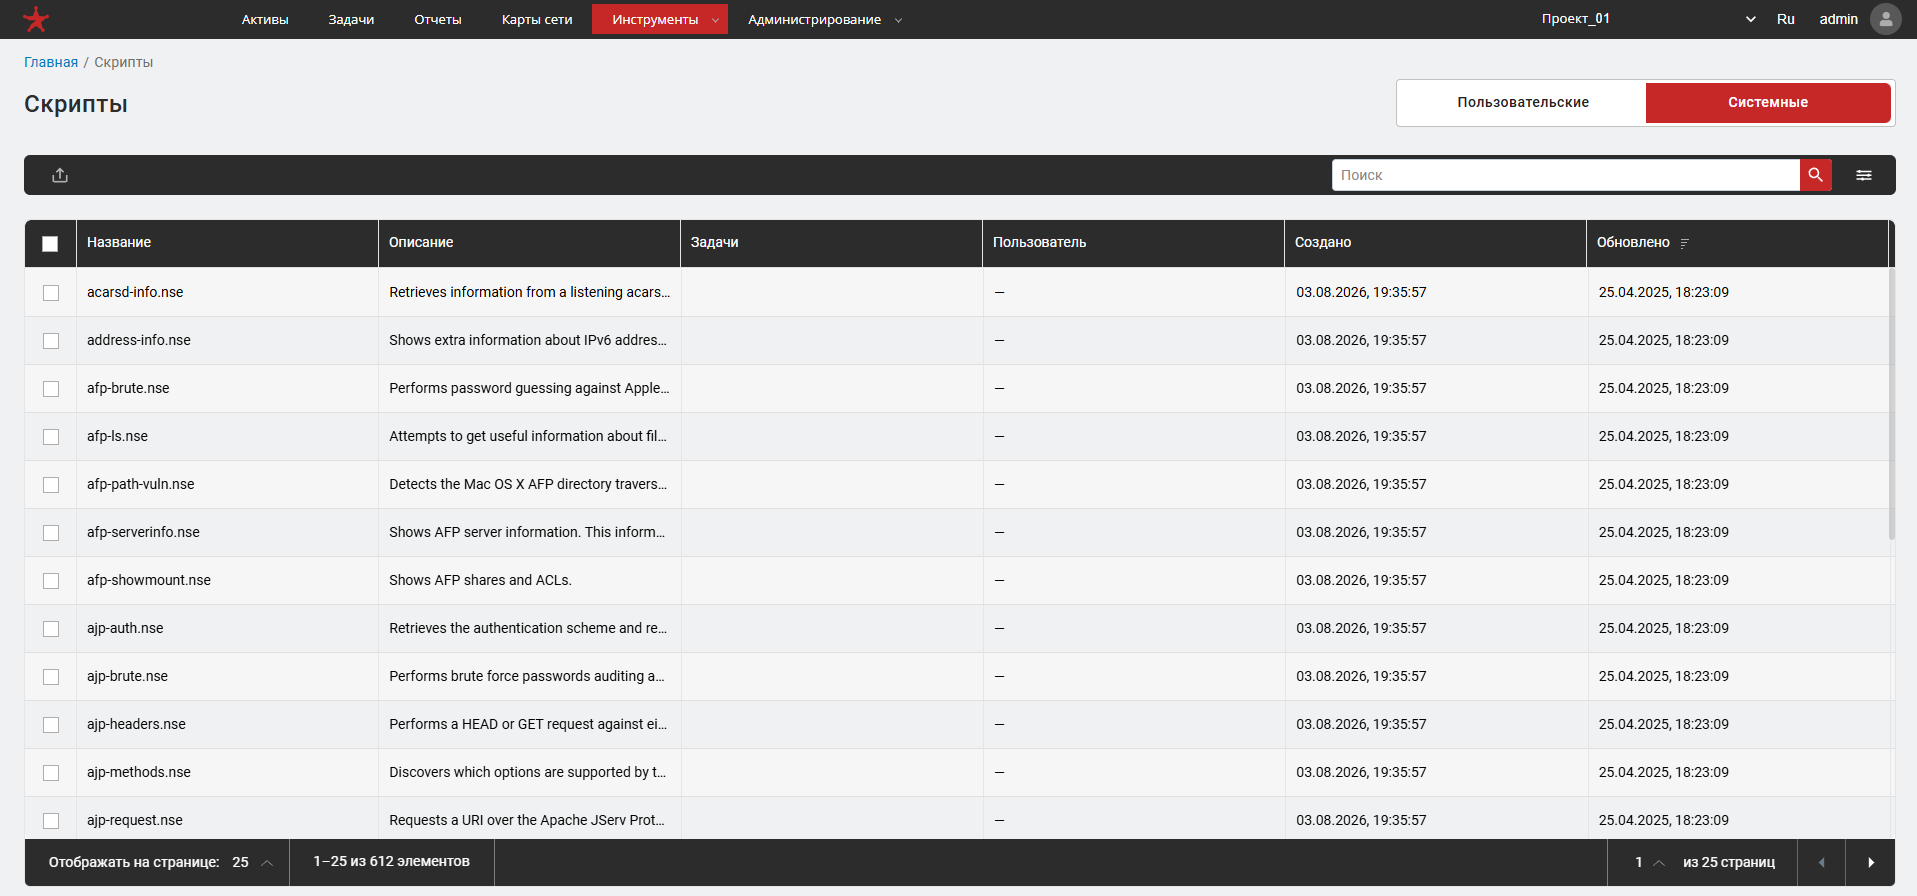Viewport: 1917px width, 896px height.
Task: Open the Карты сети menu
Action: point(537,19)
